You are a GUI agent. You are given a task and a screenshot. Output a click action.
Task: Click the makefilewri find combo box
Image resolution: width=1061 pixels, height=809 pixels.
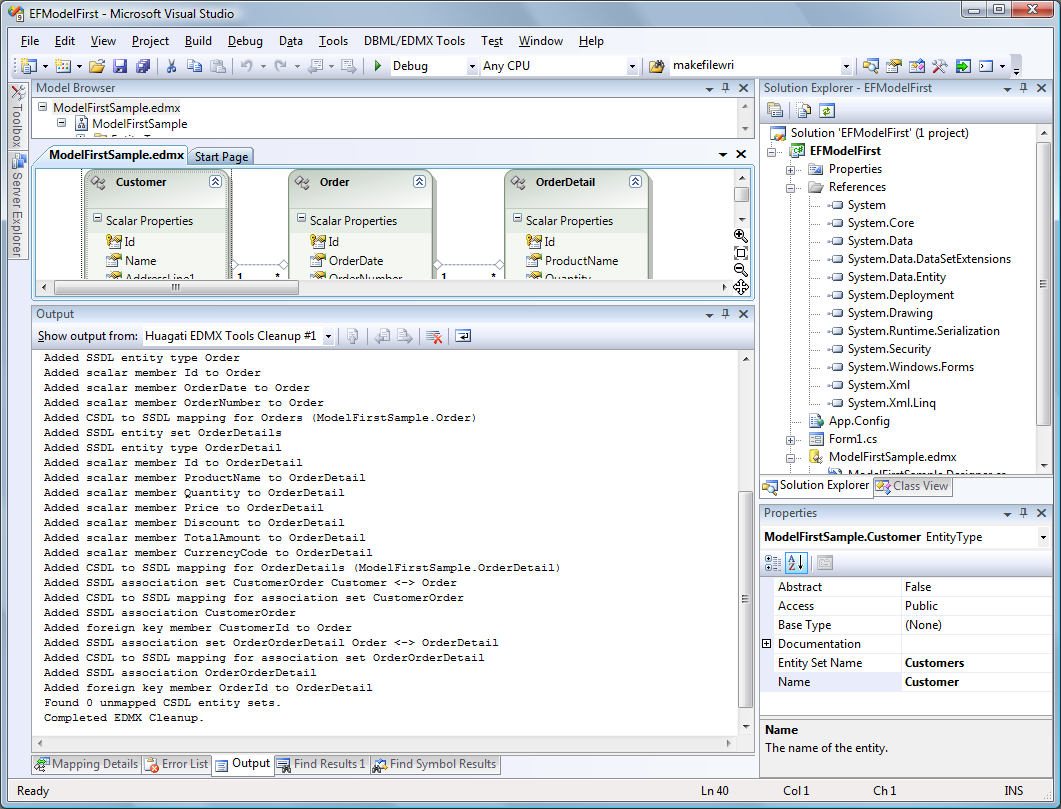761,66
